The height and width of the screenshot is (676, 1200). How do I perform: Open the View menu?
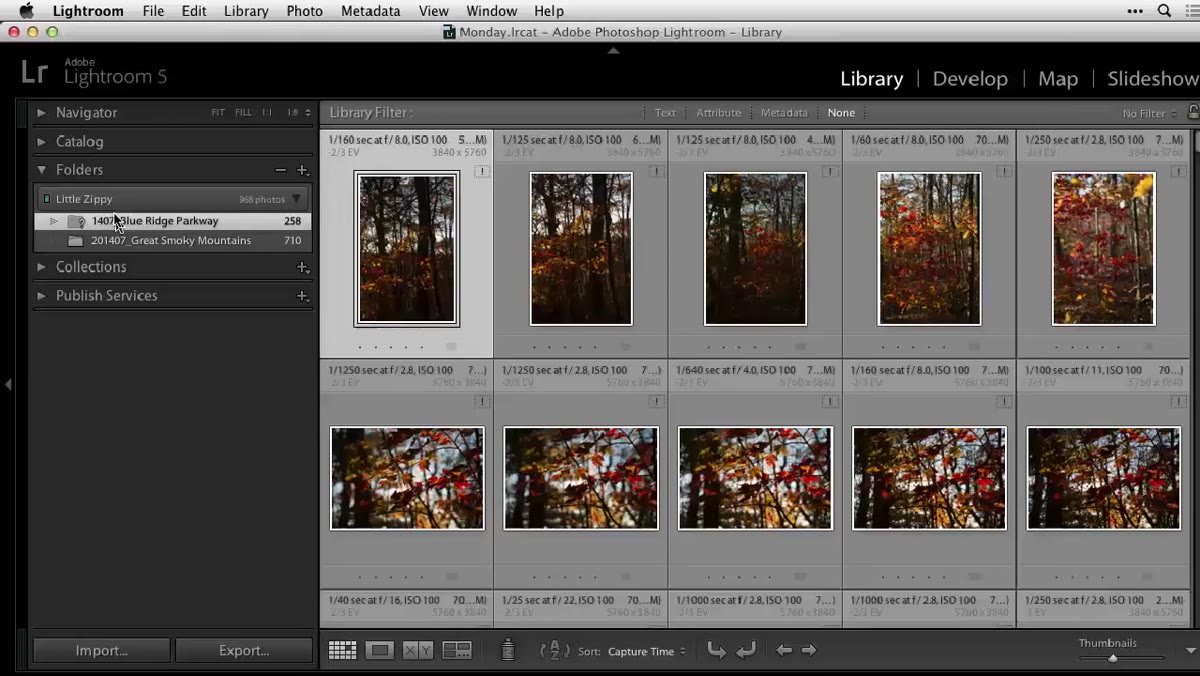[433, 11]
